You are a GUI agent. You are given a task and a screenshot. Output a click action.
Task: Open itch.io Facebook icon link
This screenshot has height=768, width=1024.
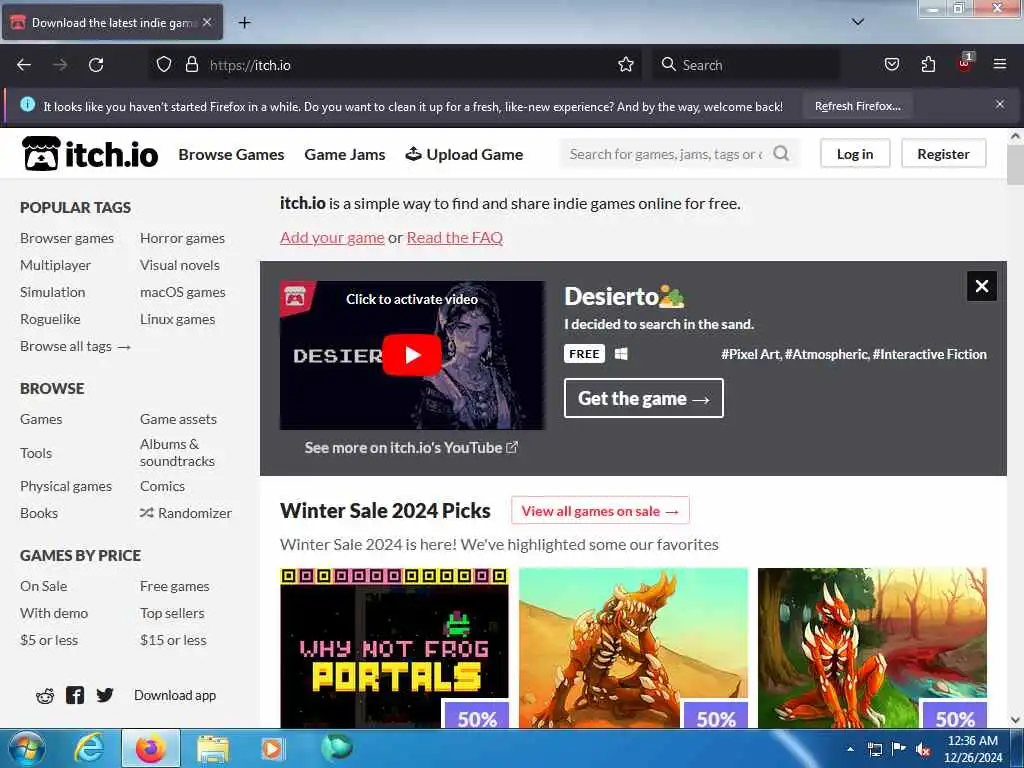tap(75, 696)
